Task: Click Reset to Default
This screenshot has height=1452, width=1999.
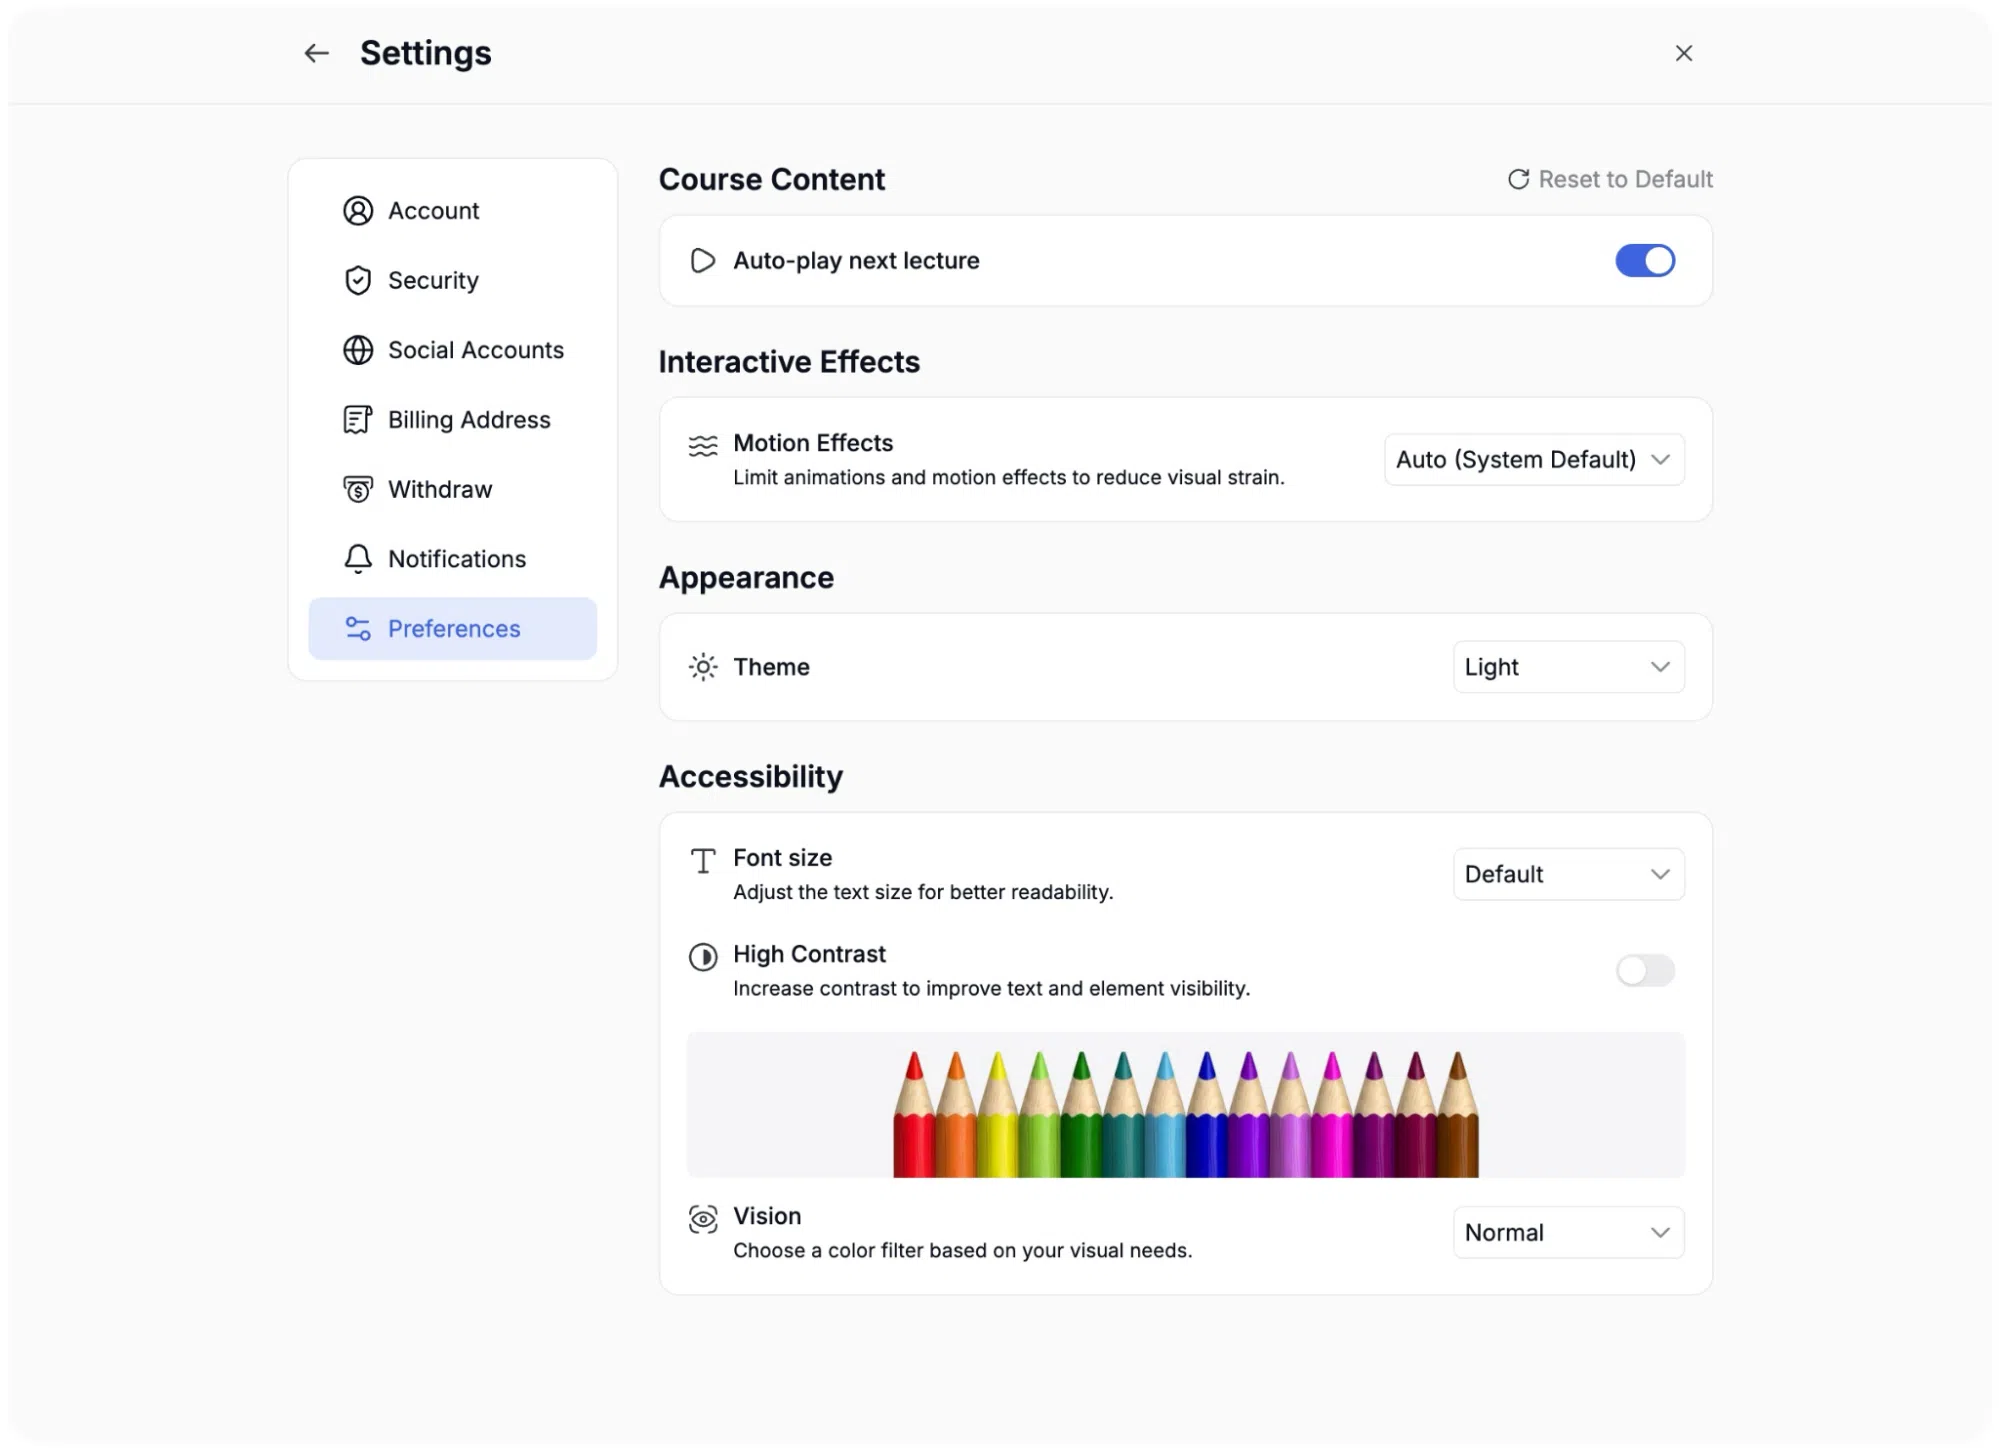Action: pos(1610,179)
